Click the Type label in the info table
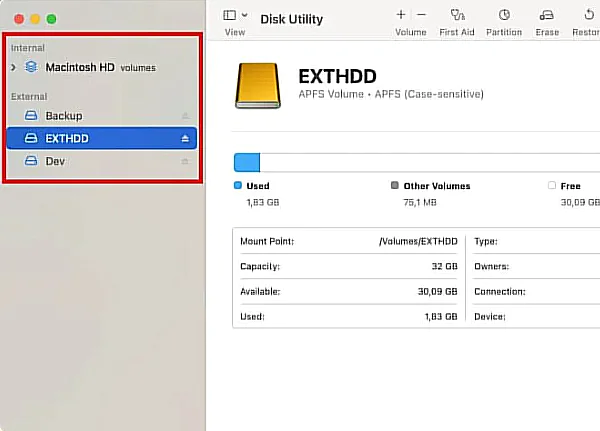The image size is (600, 431). point(486,242)
